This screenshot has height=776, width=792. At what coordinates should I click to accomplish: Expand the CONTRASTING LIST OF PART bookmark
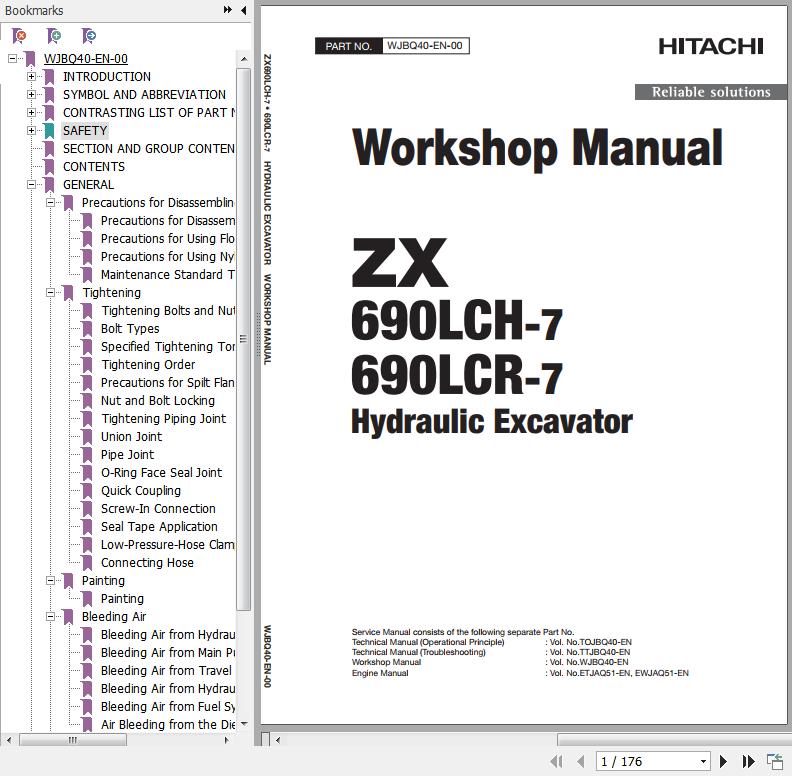point(31,113)
